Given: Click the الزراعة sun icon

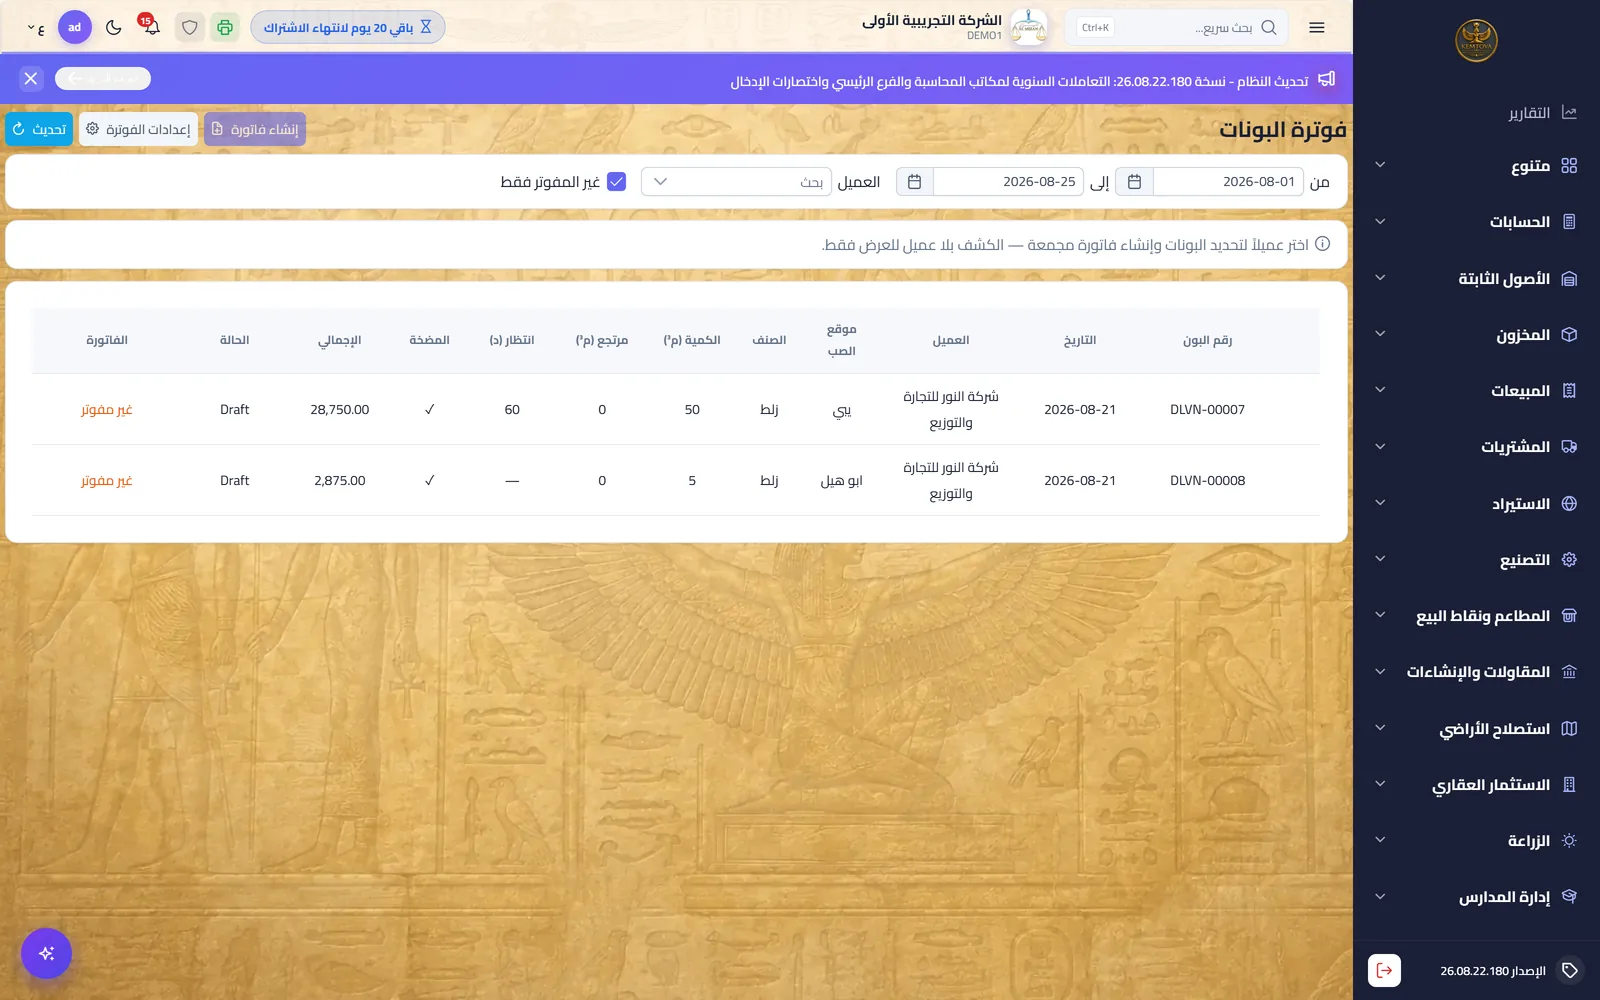Looking at the screenshot, I should coord(1569,841).
